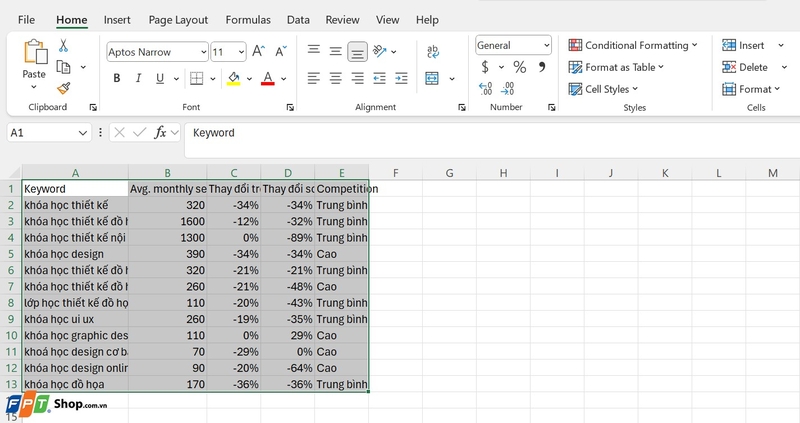Screen dimensions: 800x423
Task: Expand the underline style arrow
Action: [176, 79]
